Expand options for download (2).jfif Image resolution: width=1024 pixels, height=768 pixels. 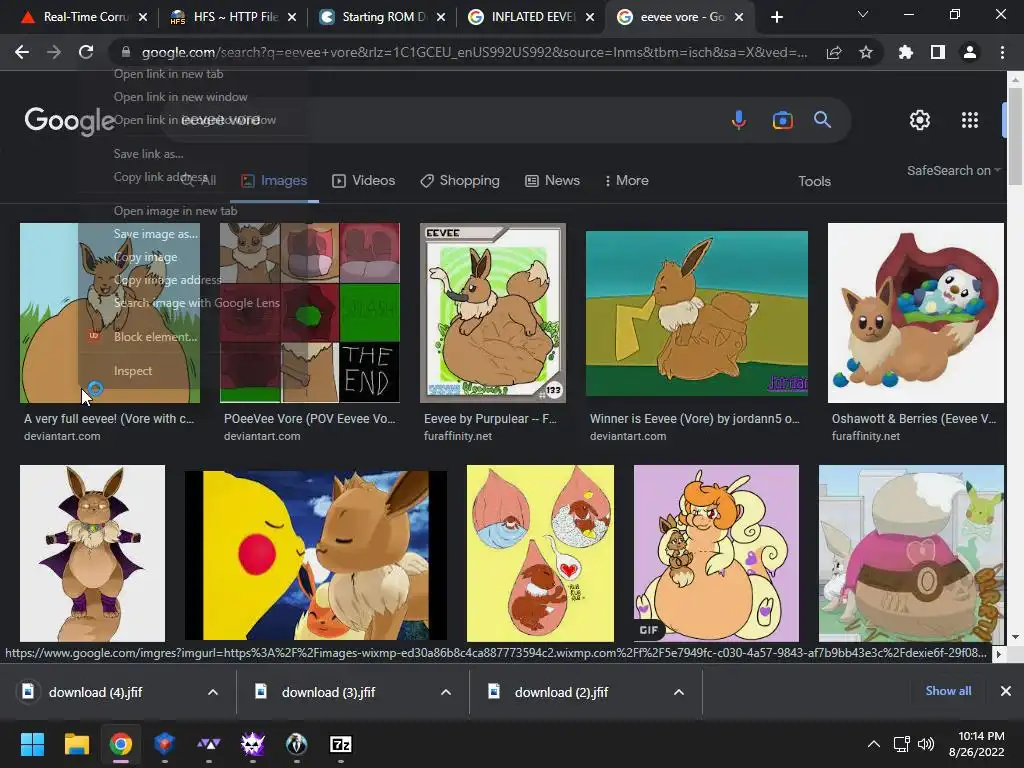679,692
